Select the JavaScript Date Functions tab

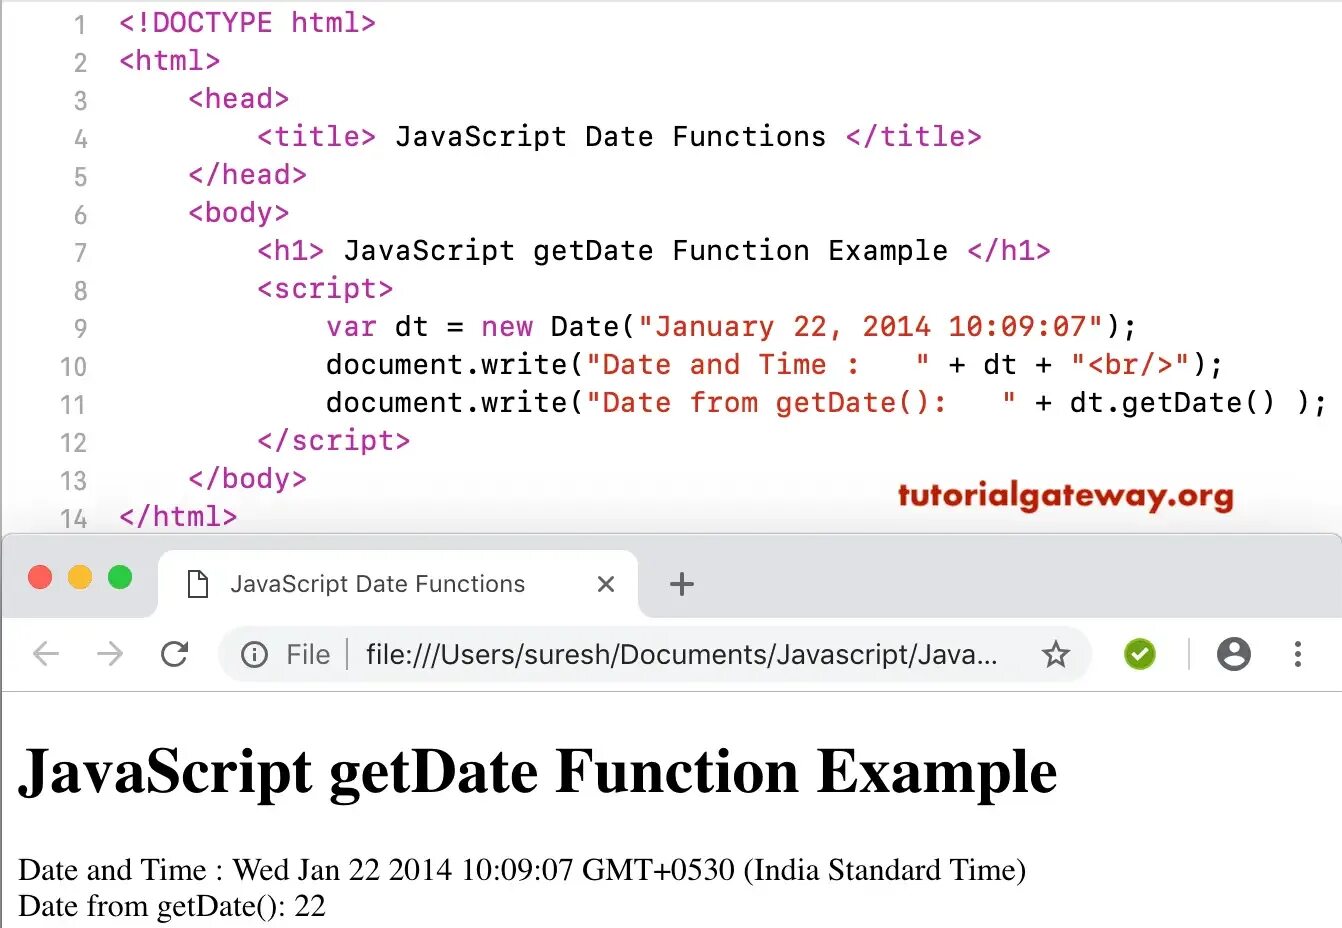tap(398, 584)
